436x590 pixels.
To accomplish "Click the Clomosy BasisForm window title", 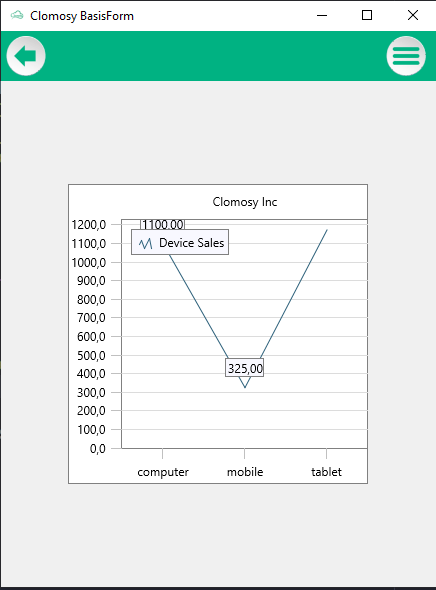I will [82, 16].
